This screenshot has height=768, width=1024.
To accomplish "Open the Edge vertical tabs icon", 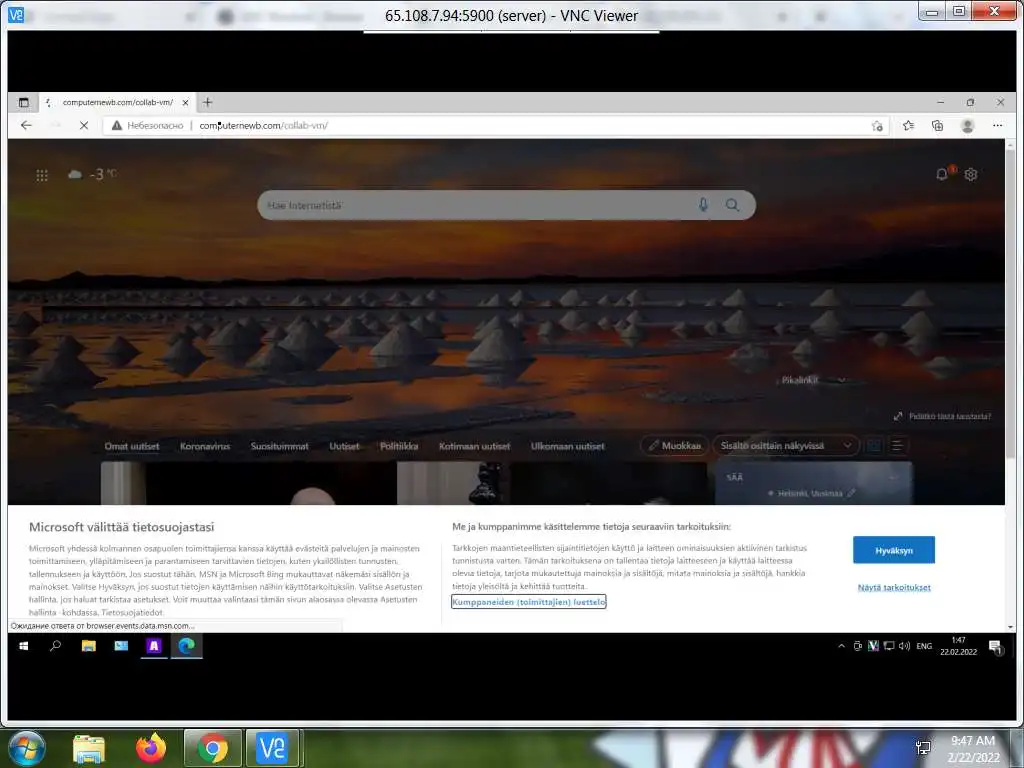I will (x=24, y=103).
